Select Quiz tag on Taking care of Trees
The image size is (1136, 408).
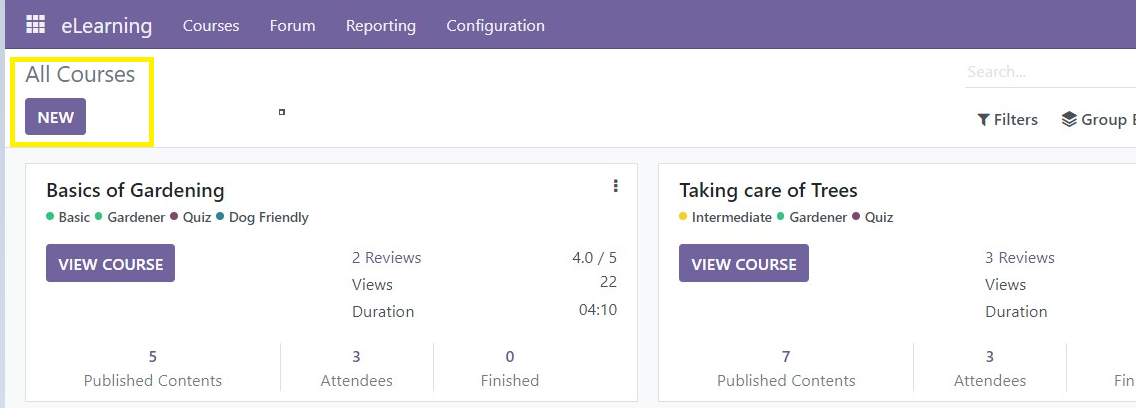pos(873,217)
